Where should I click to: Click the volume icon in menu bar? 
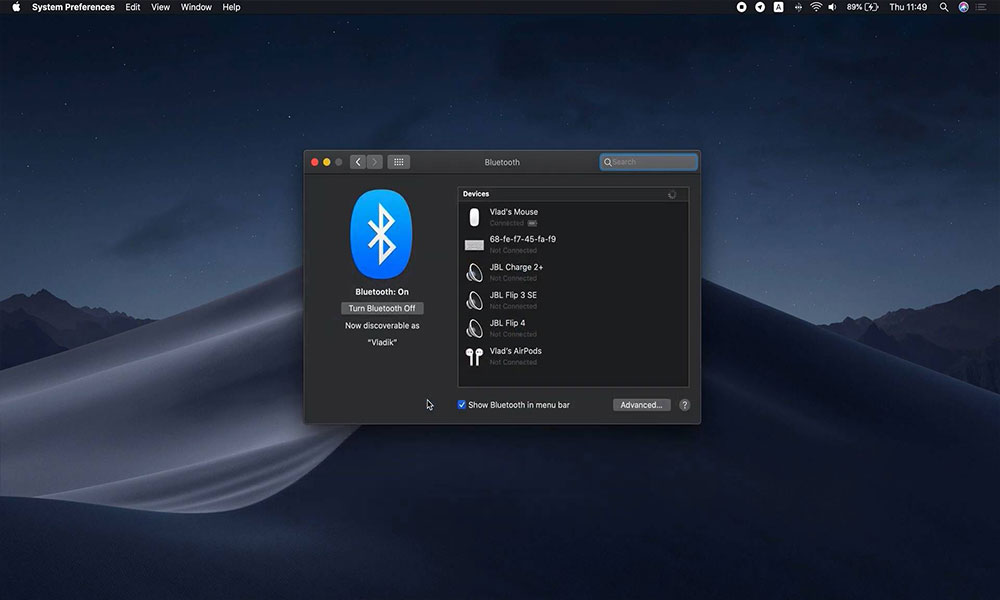[x=832, y=7]
